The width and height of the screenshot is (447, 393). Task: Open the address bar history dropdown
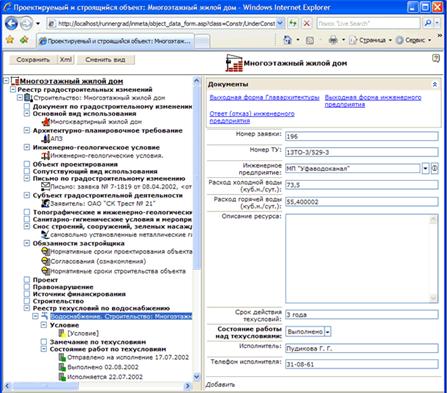click(x=280, y=23)
